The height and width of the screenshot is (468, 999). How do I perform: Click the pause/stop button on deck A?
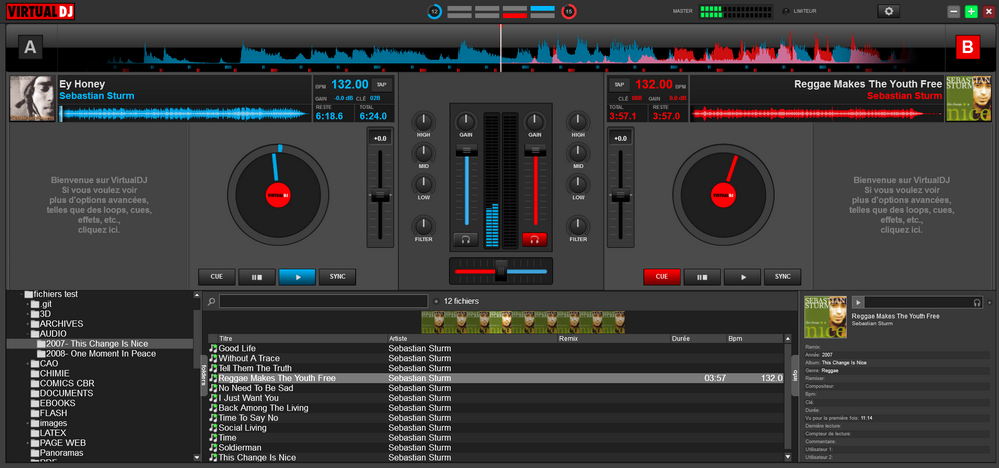click(x=257, y=277)
